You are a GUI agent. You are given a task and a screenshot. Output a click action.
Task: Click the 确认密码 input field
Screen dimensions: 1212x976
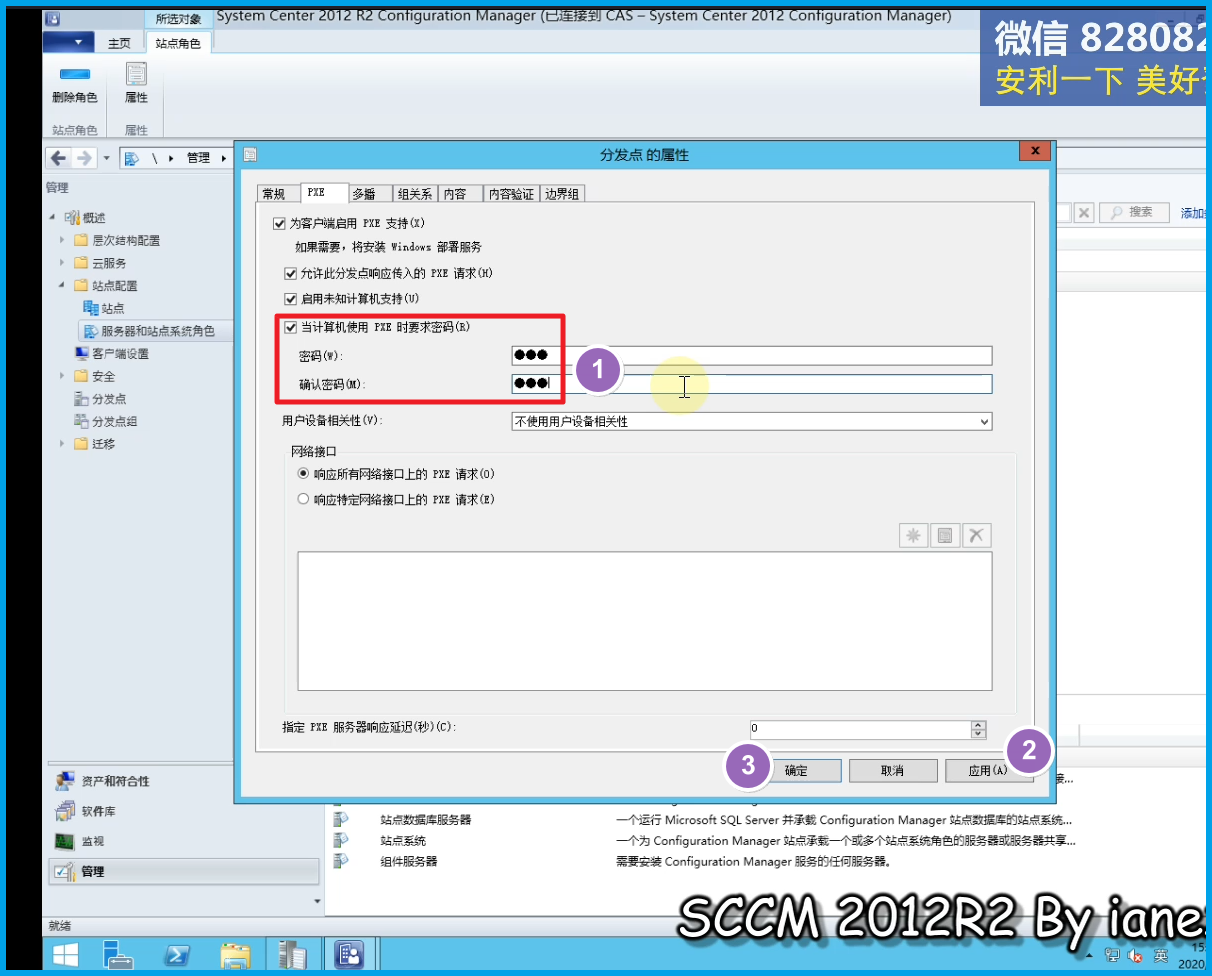pos(751,384)
